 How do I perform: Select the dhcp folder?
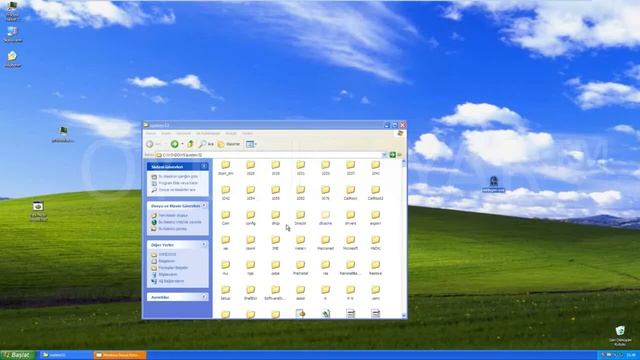276,218
